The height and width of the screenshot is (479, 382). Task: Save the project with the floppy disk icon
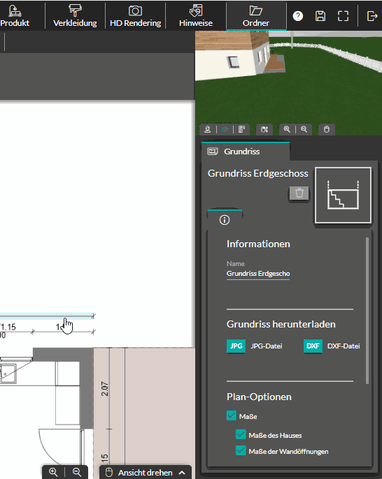(320, 16)
